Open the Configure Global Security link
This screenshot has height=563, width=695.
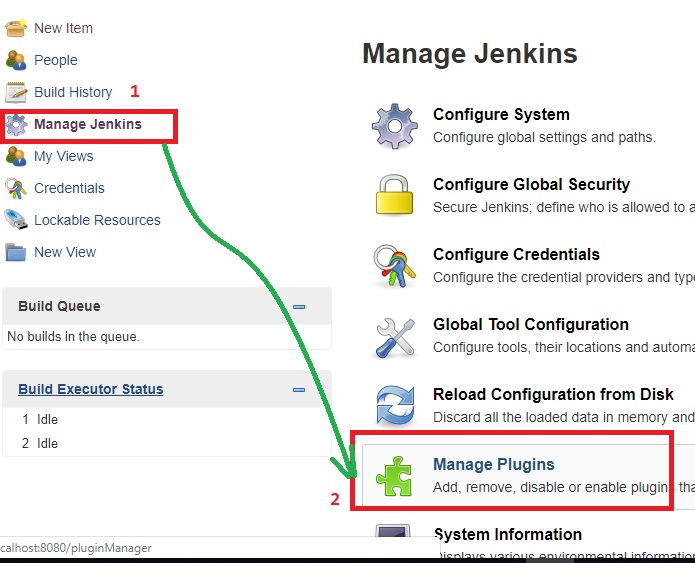[531, 184]
